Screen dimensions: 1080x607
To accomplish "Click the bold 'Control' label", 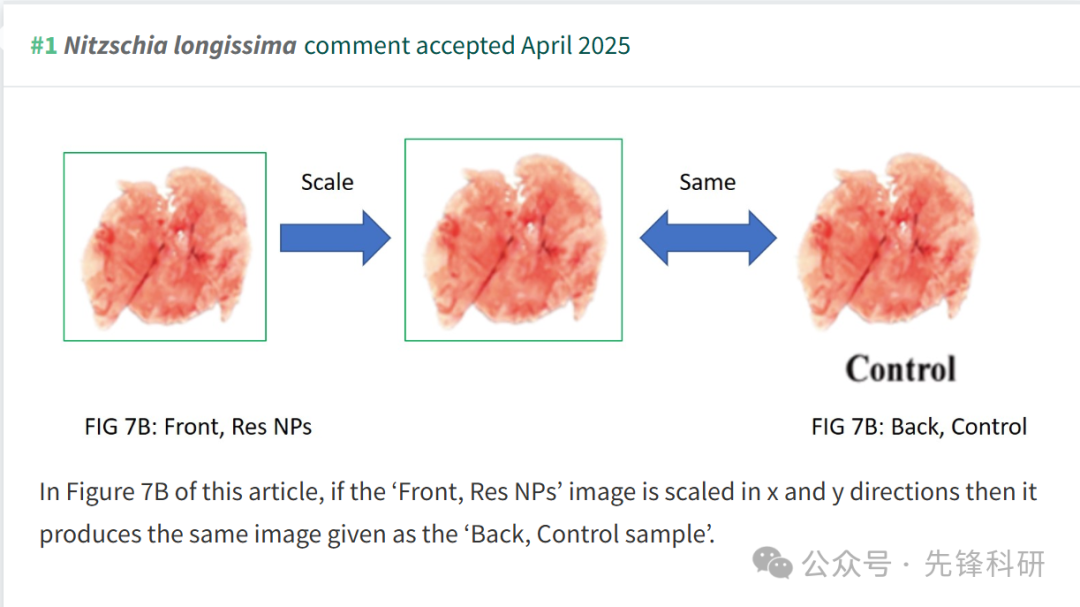I will 900,369.
